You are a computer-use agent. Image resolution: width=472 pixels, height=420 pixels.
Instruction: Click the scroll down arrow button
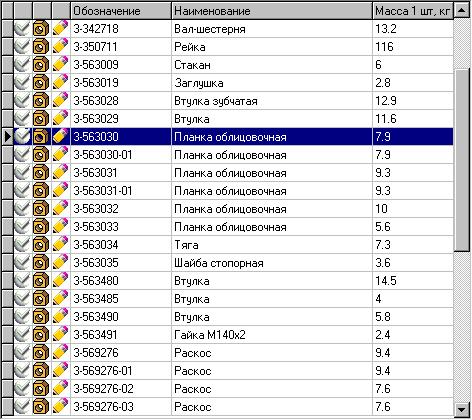pyautogui.click(x=462, y=409)
